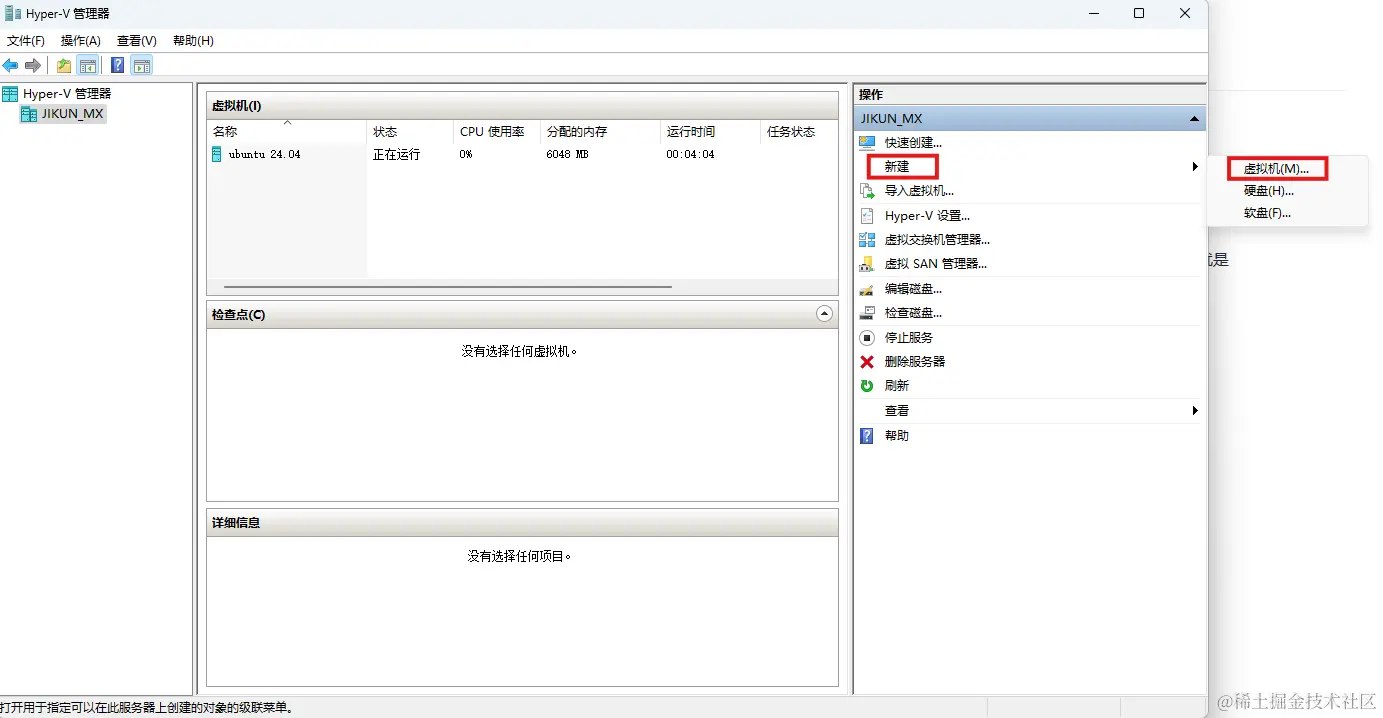Click the 6048 MB memory cell
This screenshot has width=1383, height=718.
[x=567, y=155]
